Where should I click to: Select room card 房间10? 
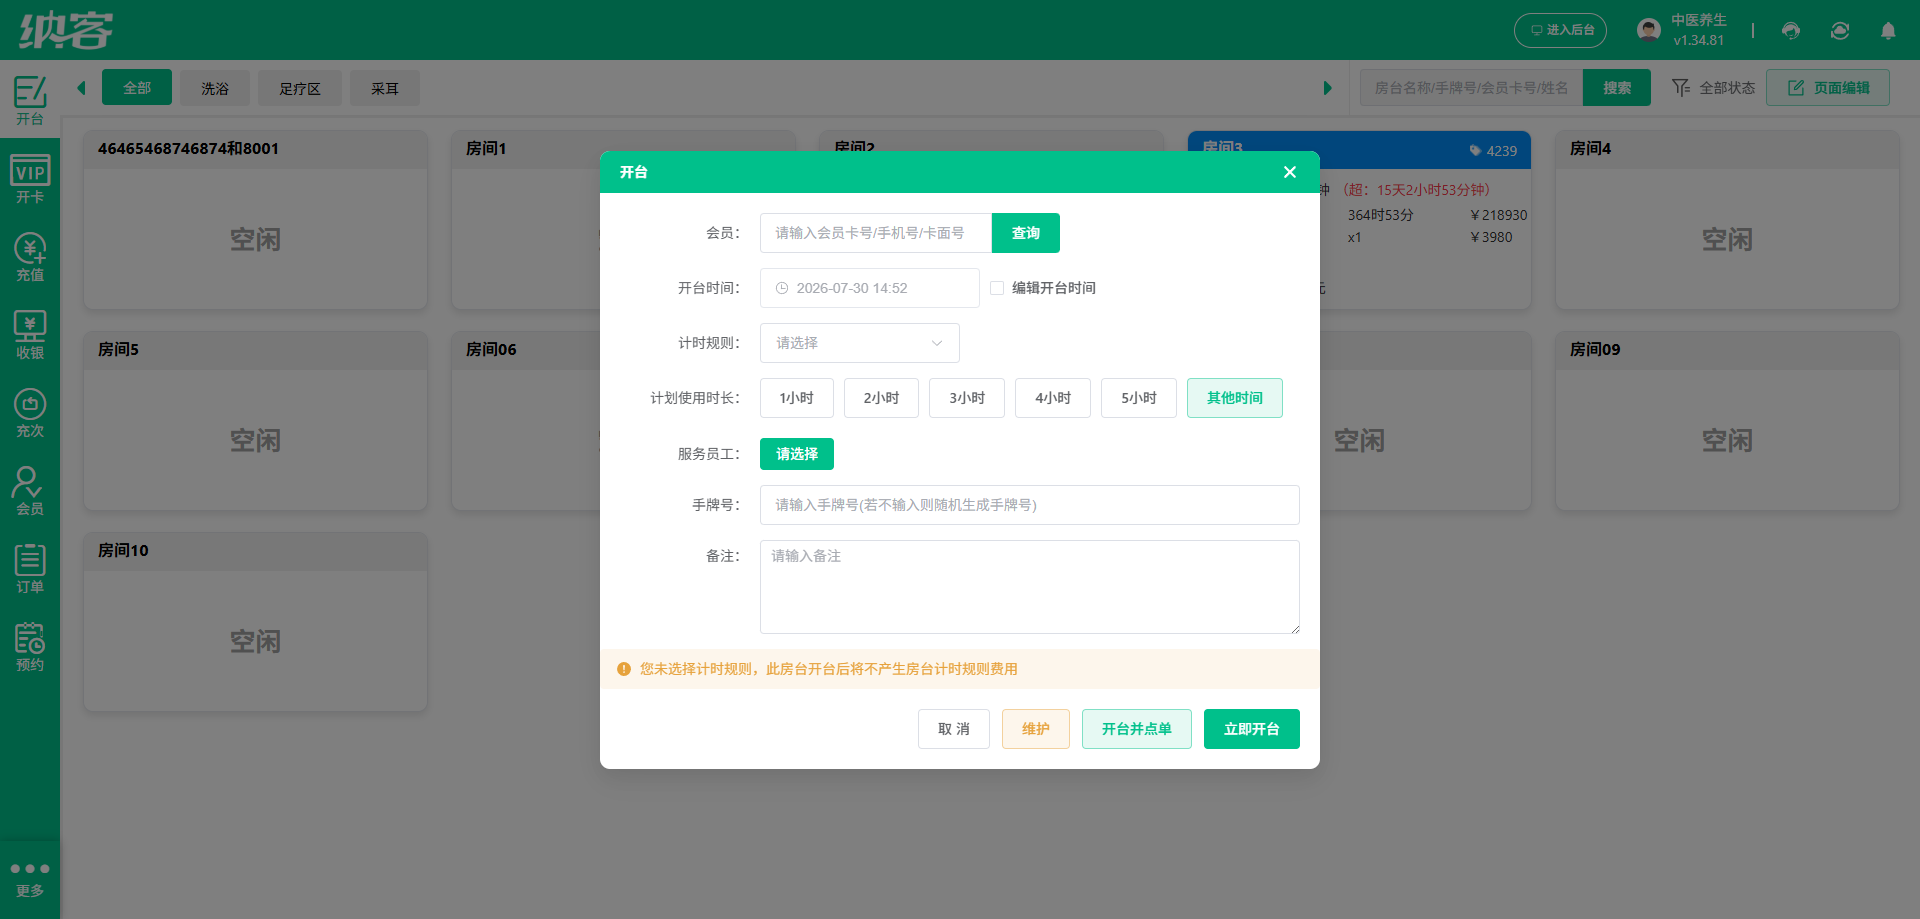(256, 622)
